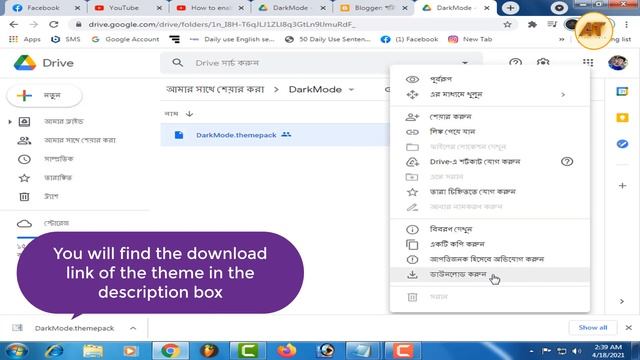Image resolution: width=640 pixels, height=360 pixels.
Task: Open the Chrome extensions puzzle icon
Action: (x=532, y=24)
